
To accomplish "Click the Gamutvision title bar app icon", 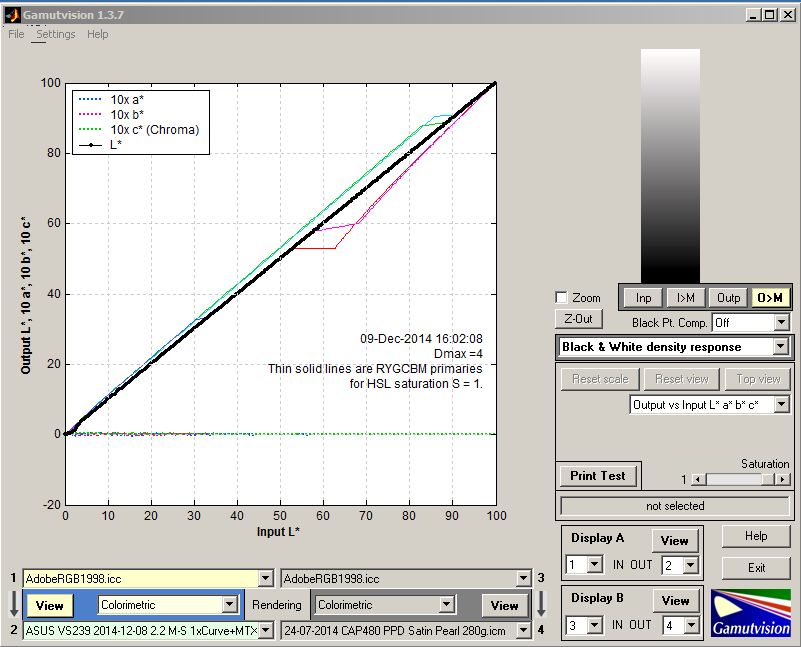I will 11,15.
